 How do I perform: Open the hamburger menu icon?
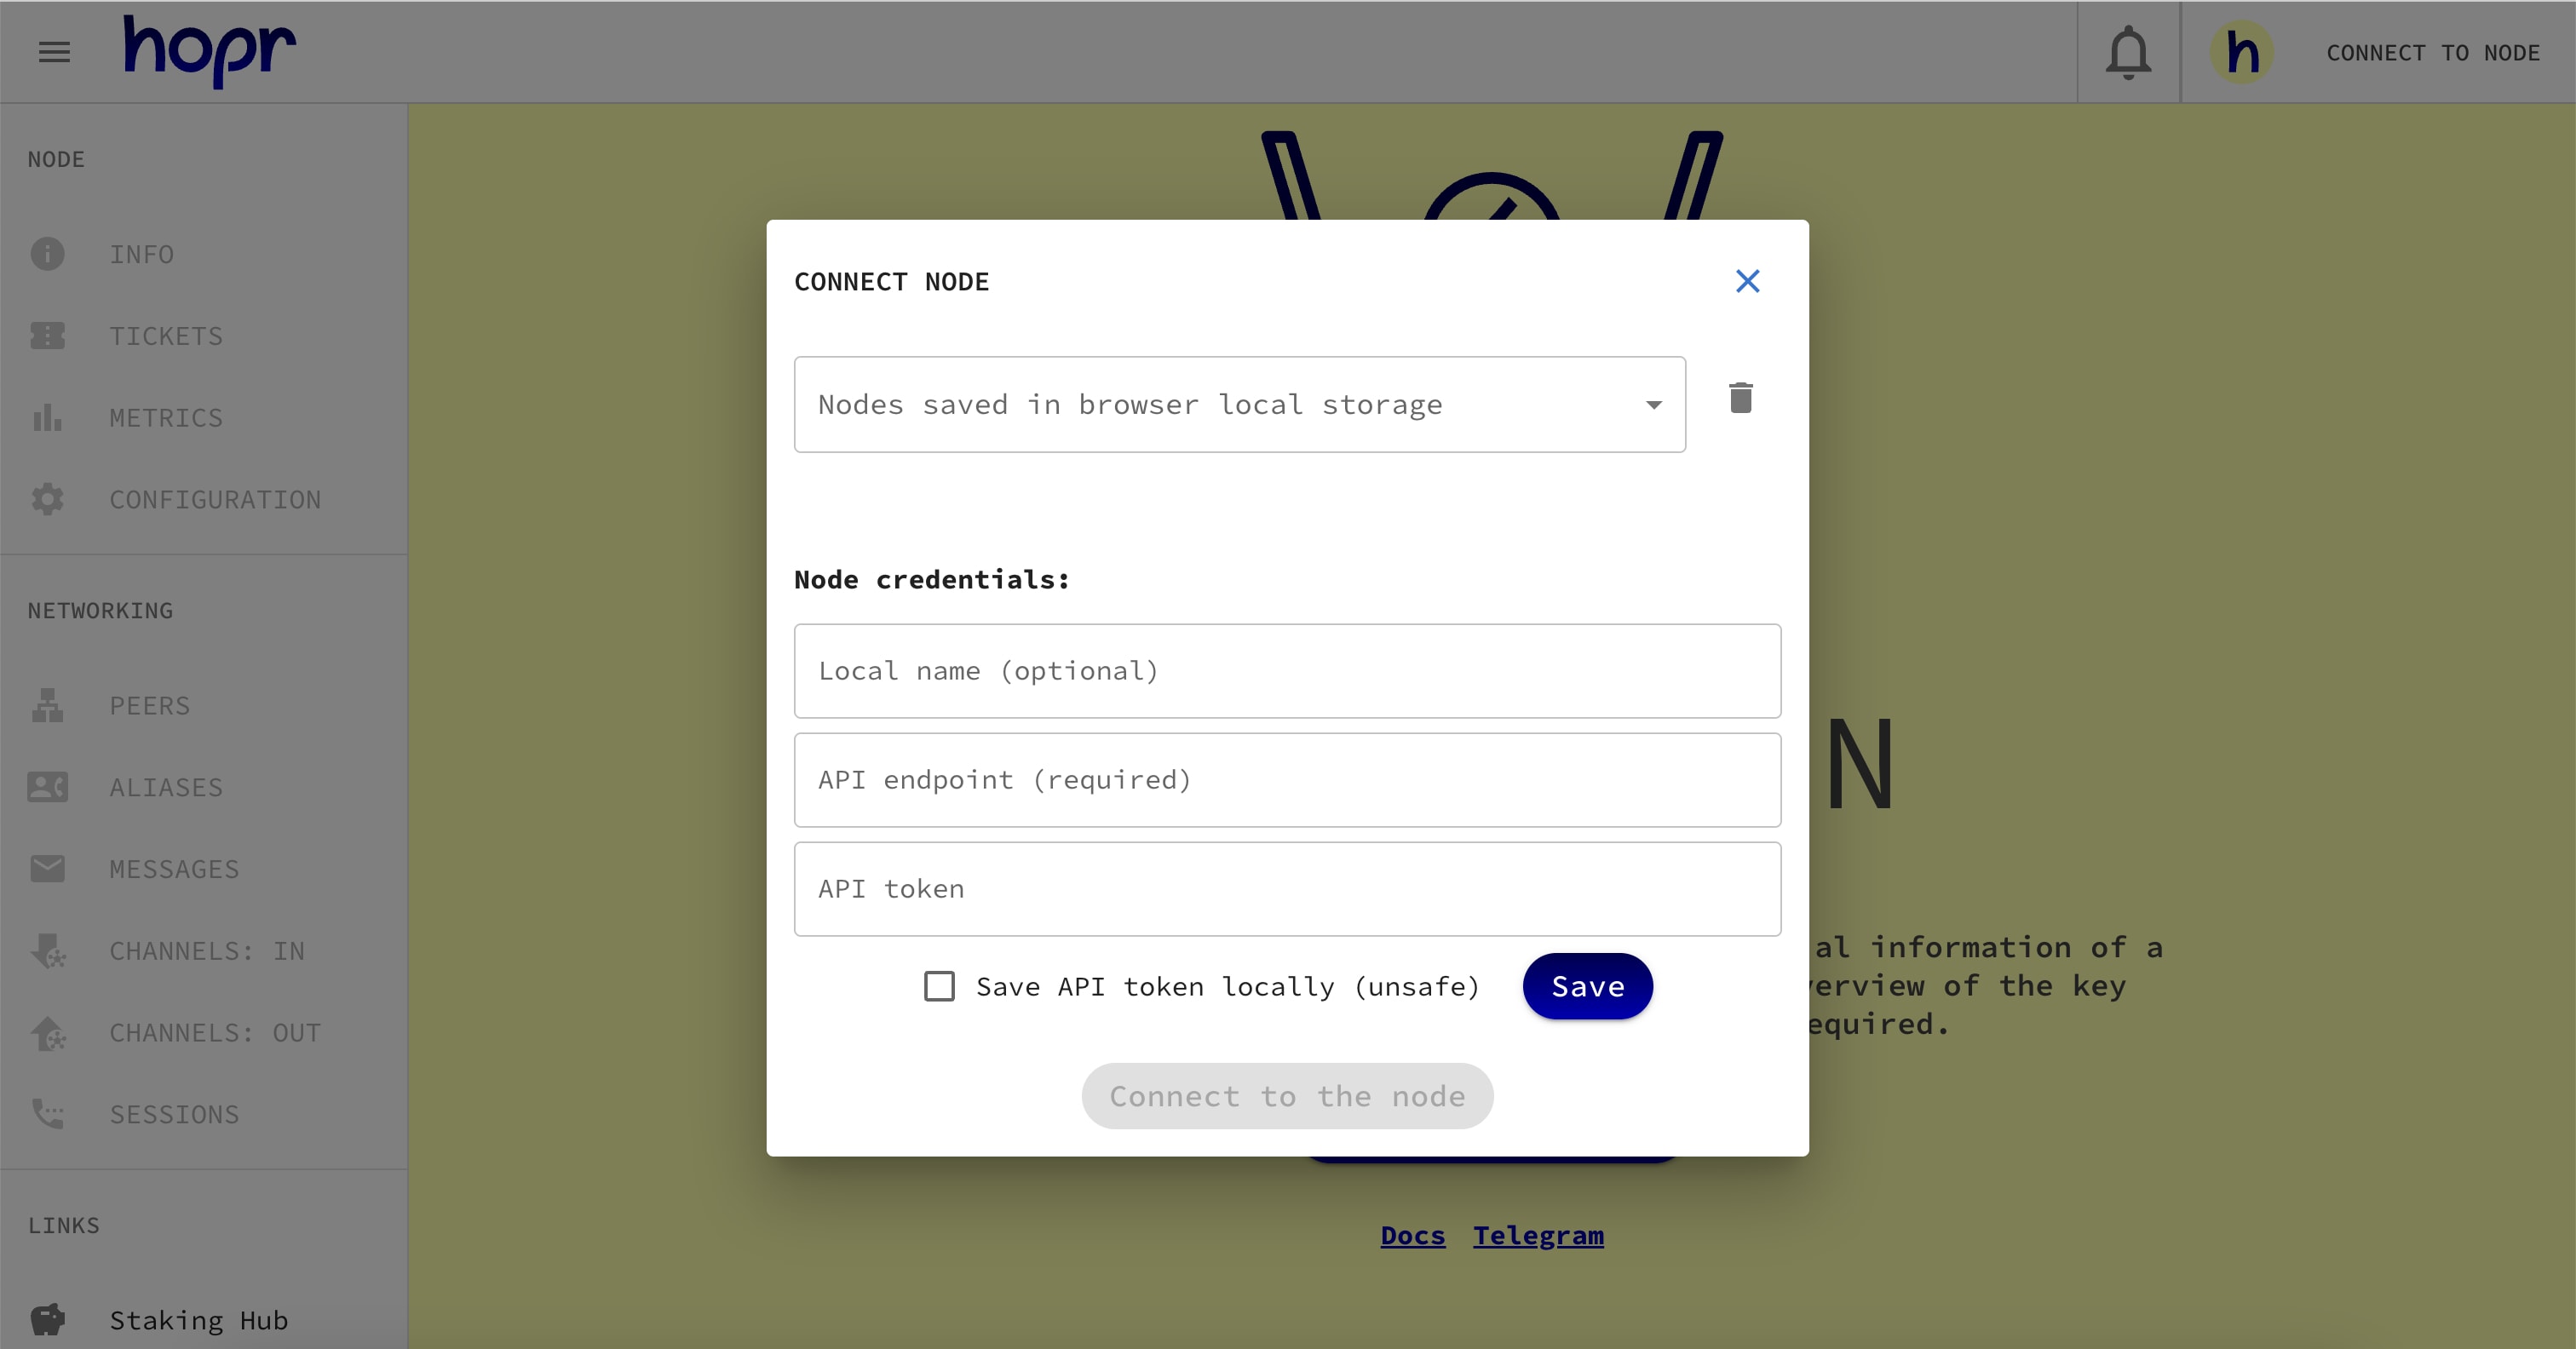click(54, 52)
